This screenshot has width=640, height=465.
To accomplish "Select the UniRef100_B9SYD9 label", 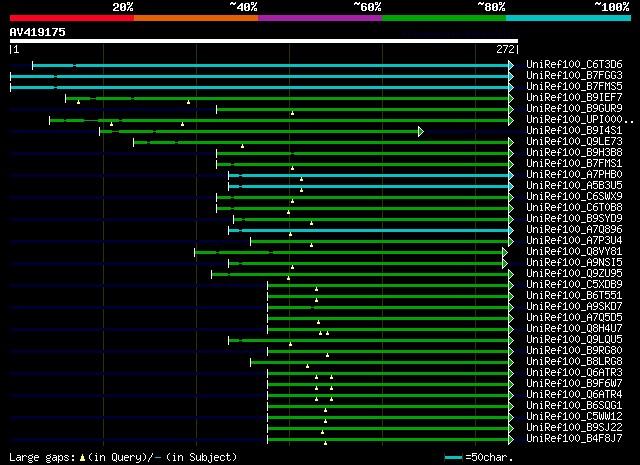I will click(574, 218).
